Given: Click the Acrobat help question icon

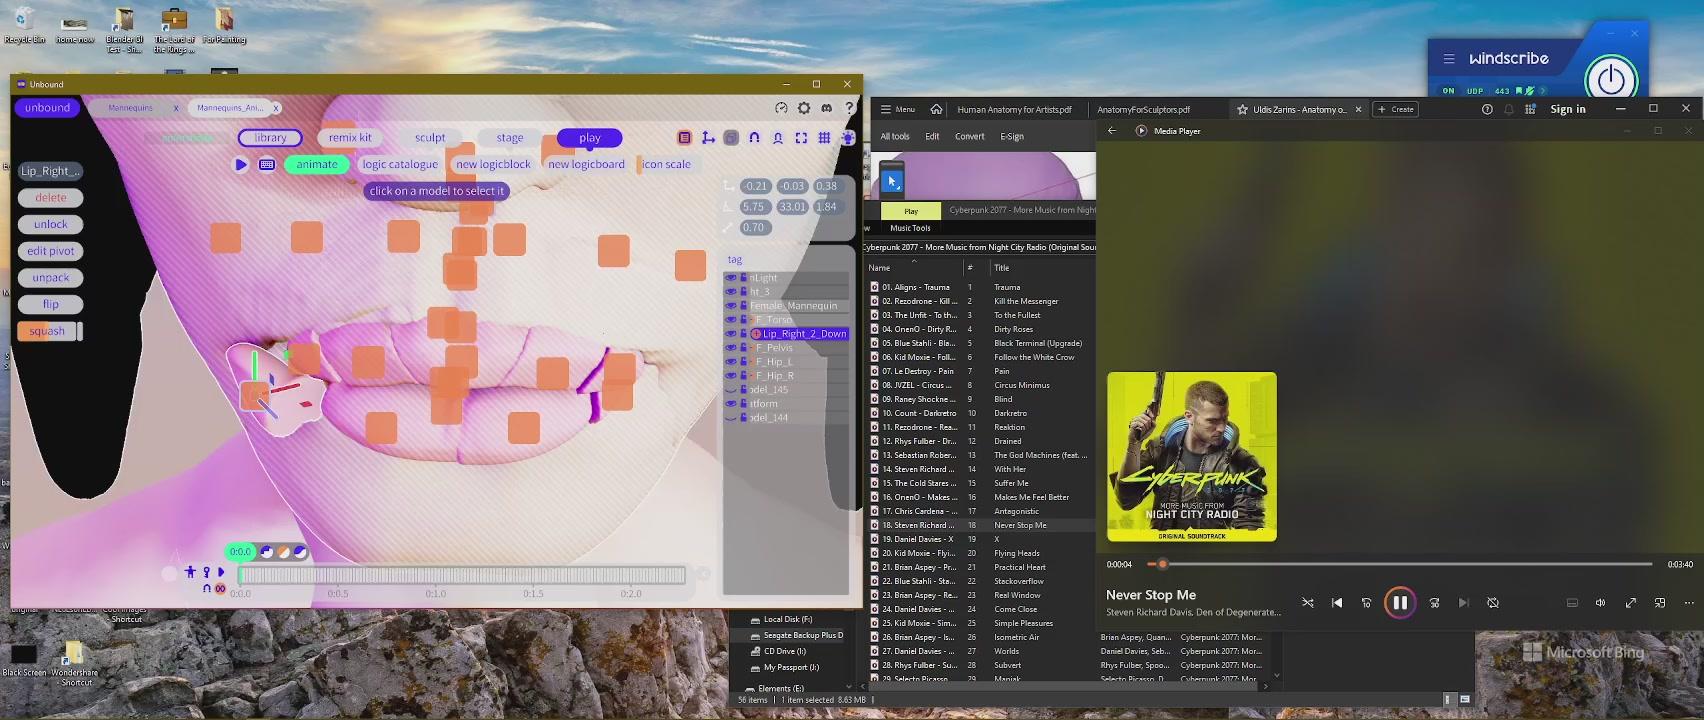Looking at the screenshot, I should [1487, 109].
